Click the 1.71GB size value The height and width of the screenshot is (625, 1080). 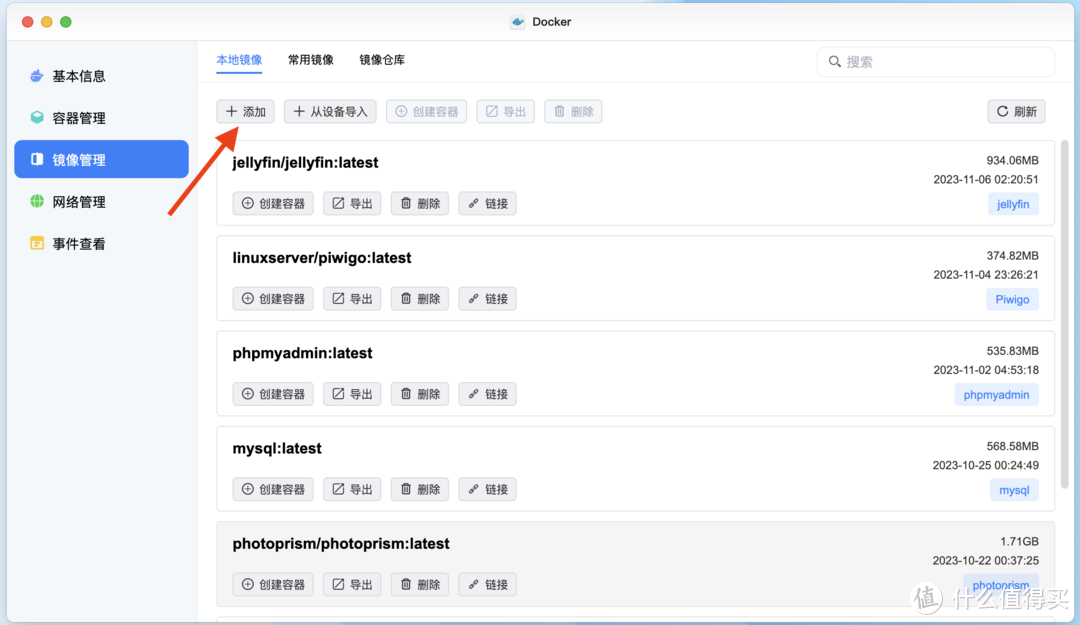coord(1019,542)
